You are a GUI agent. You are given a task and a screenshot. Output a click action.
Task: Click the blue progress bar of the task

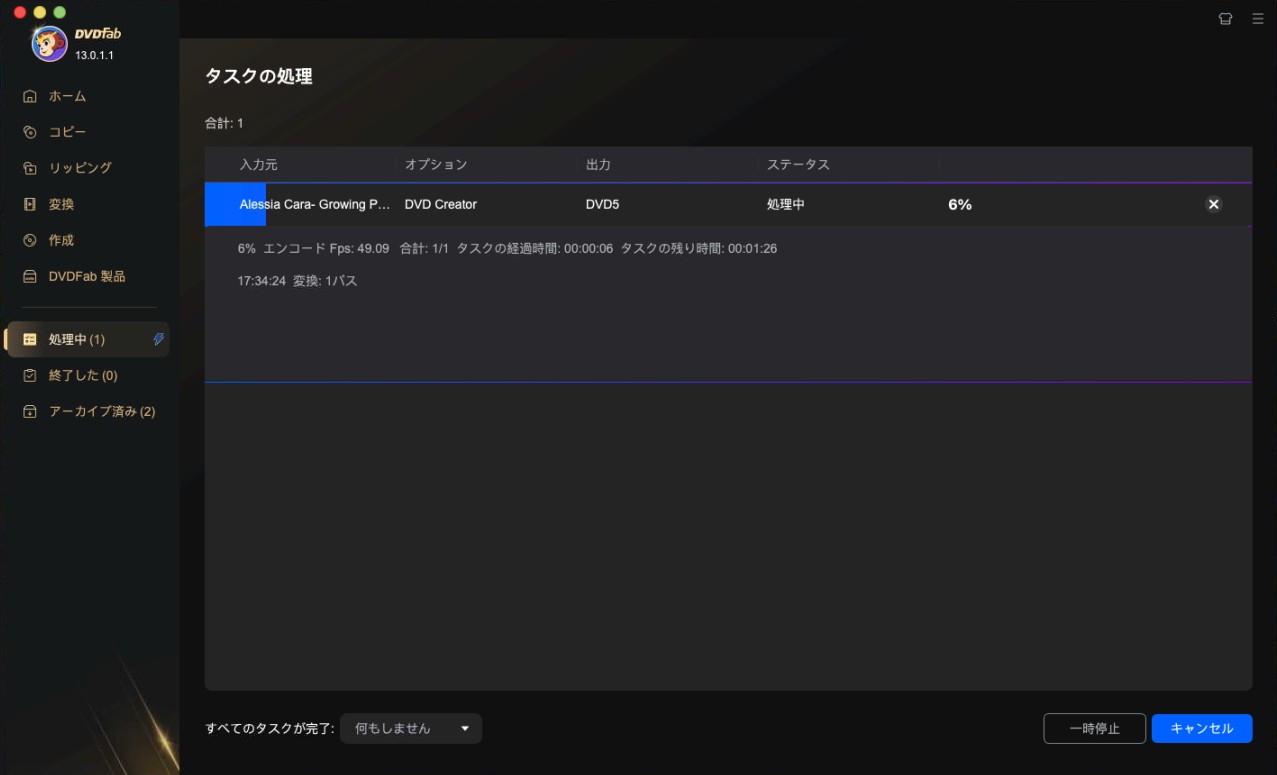point(235,204)
